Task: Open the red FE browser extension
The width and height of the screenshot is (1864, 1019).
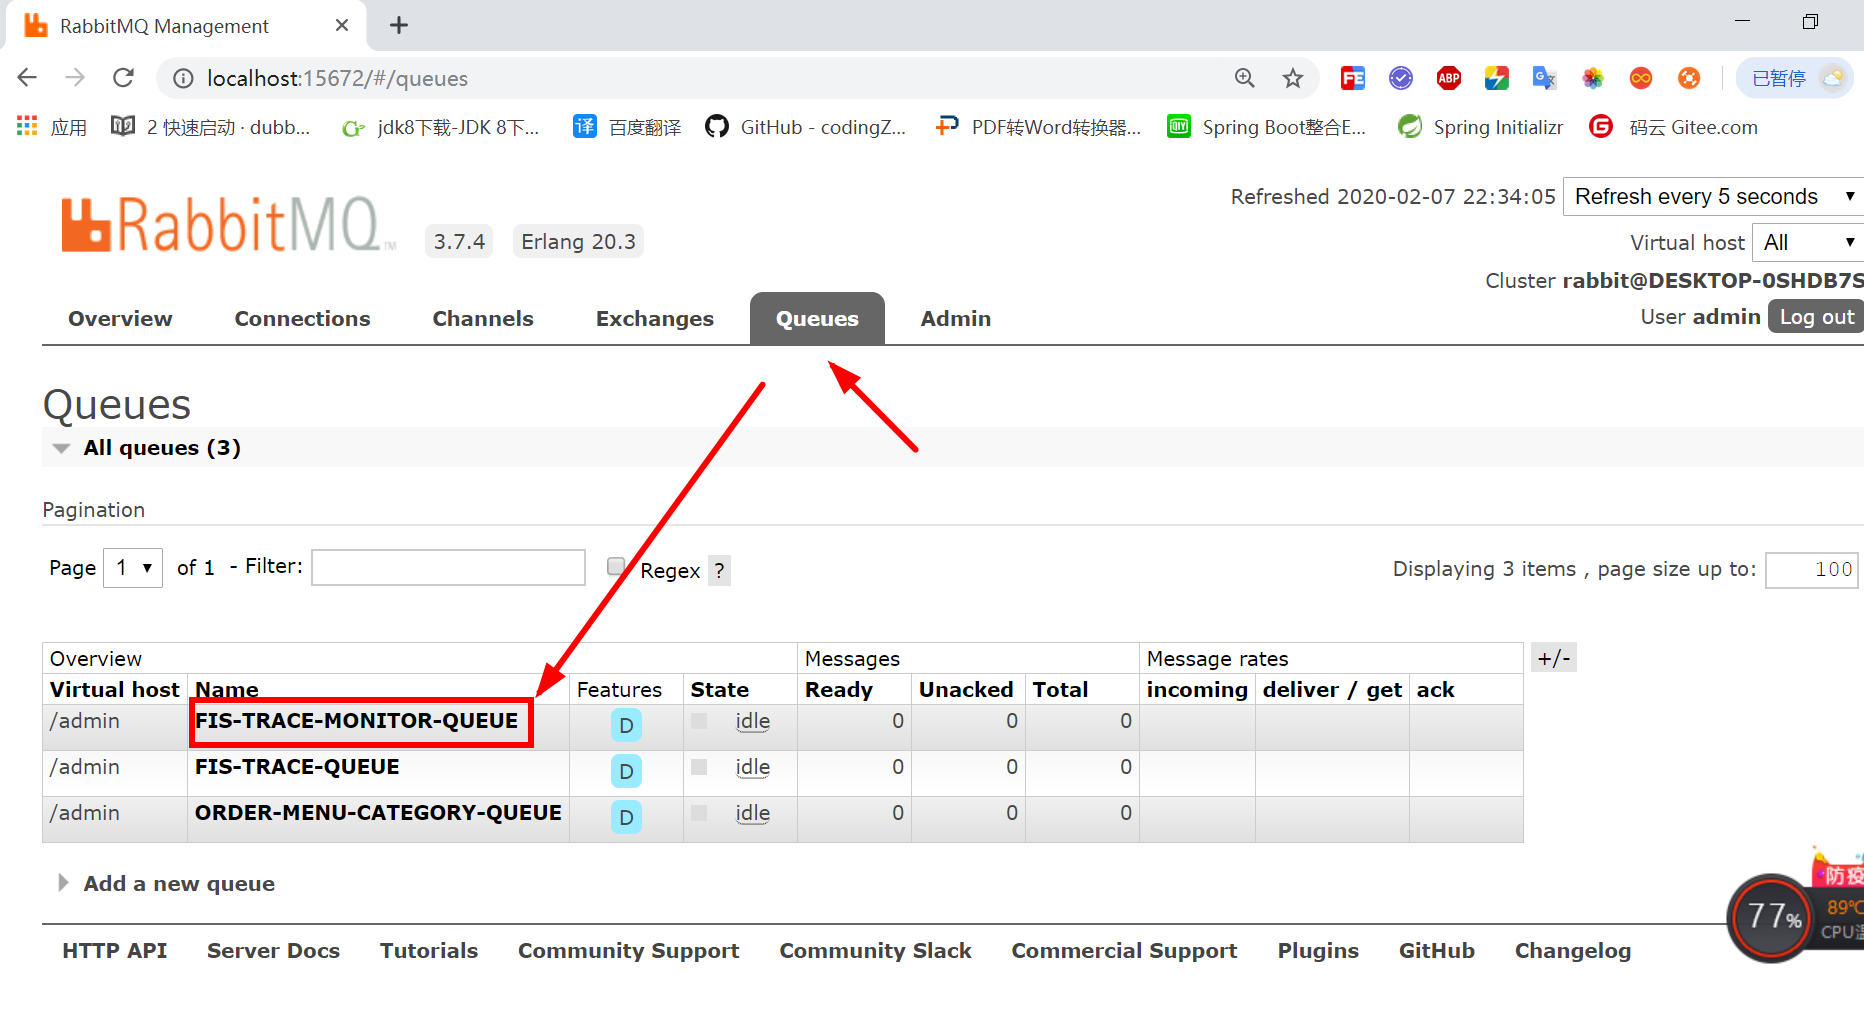Action: [x=1353, y=78]
